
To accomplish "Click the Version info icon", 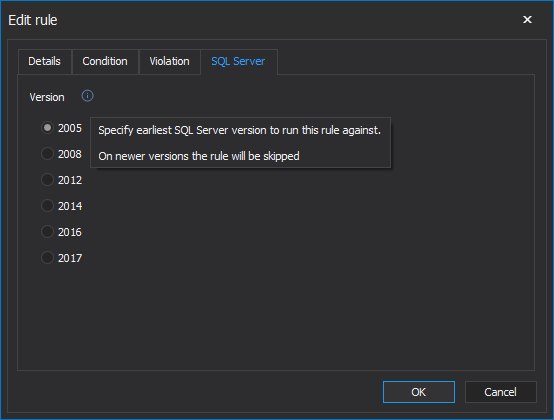I will [87, 96].
